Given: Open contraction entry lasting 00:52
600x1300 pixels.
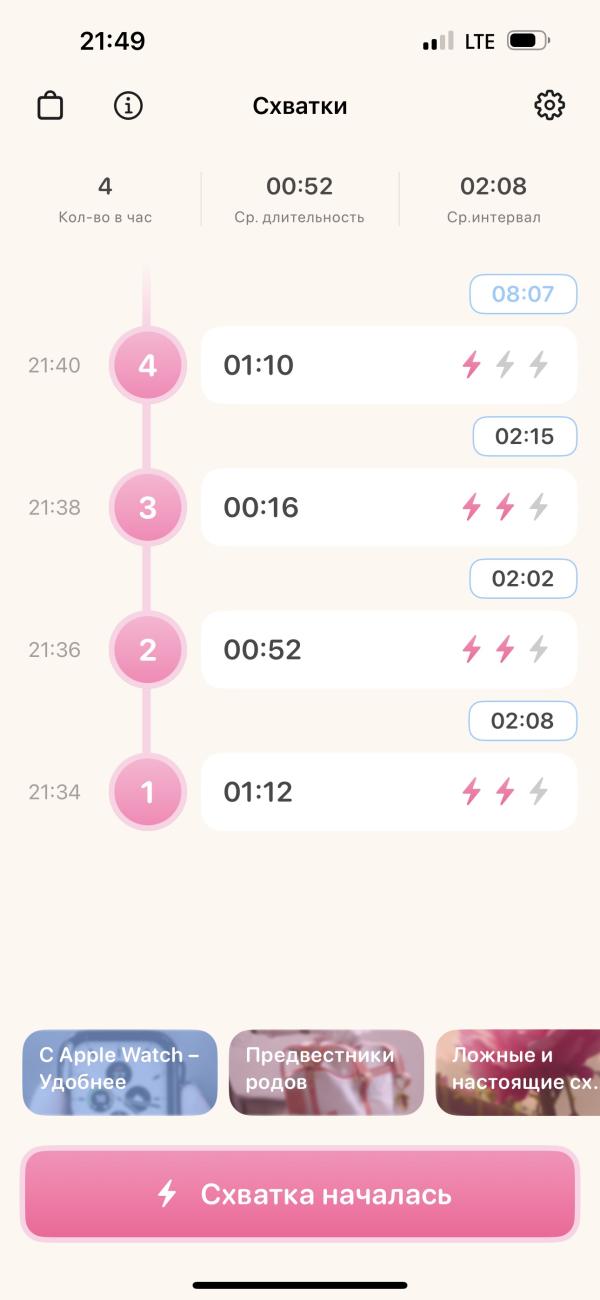Looking at the screenshot, I should pyautogui.click(x=389, y=650).
